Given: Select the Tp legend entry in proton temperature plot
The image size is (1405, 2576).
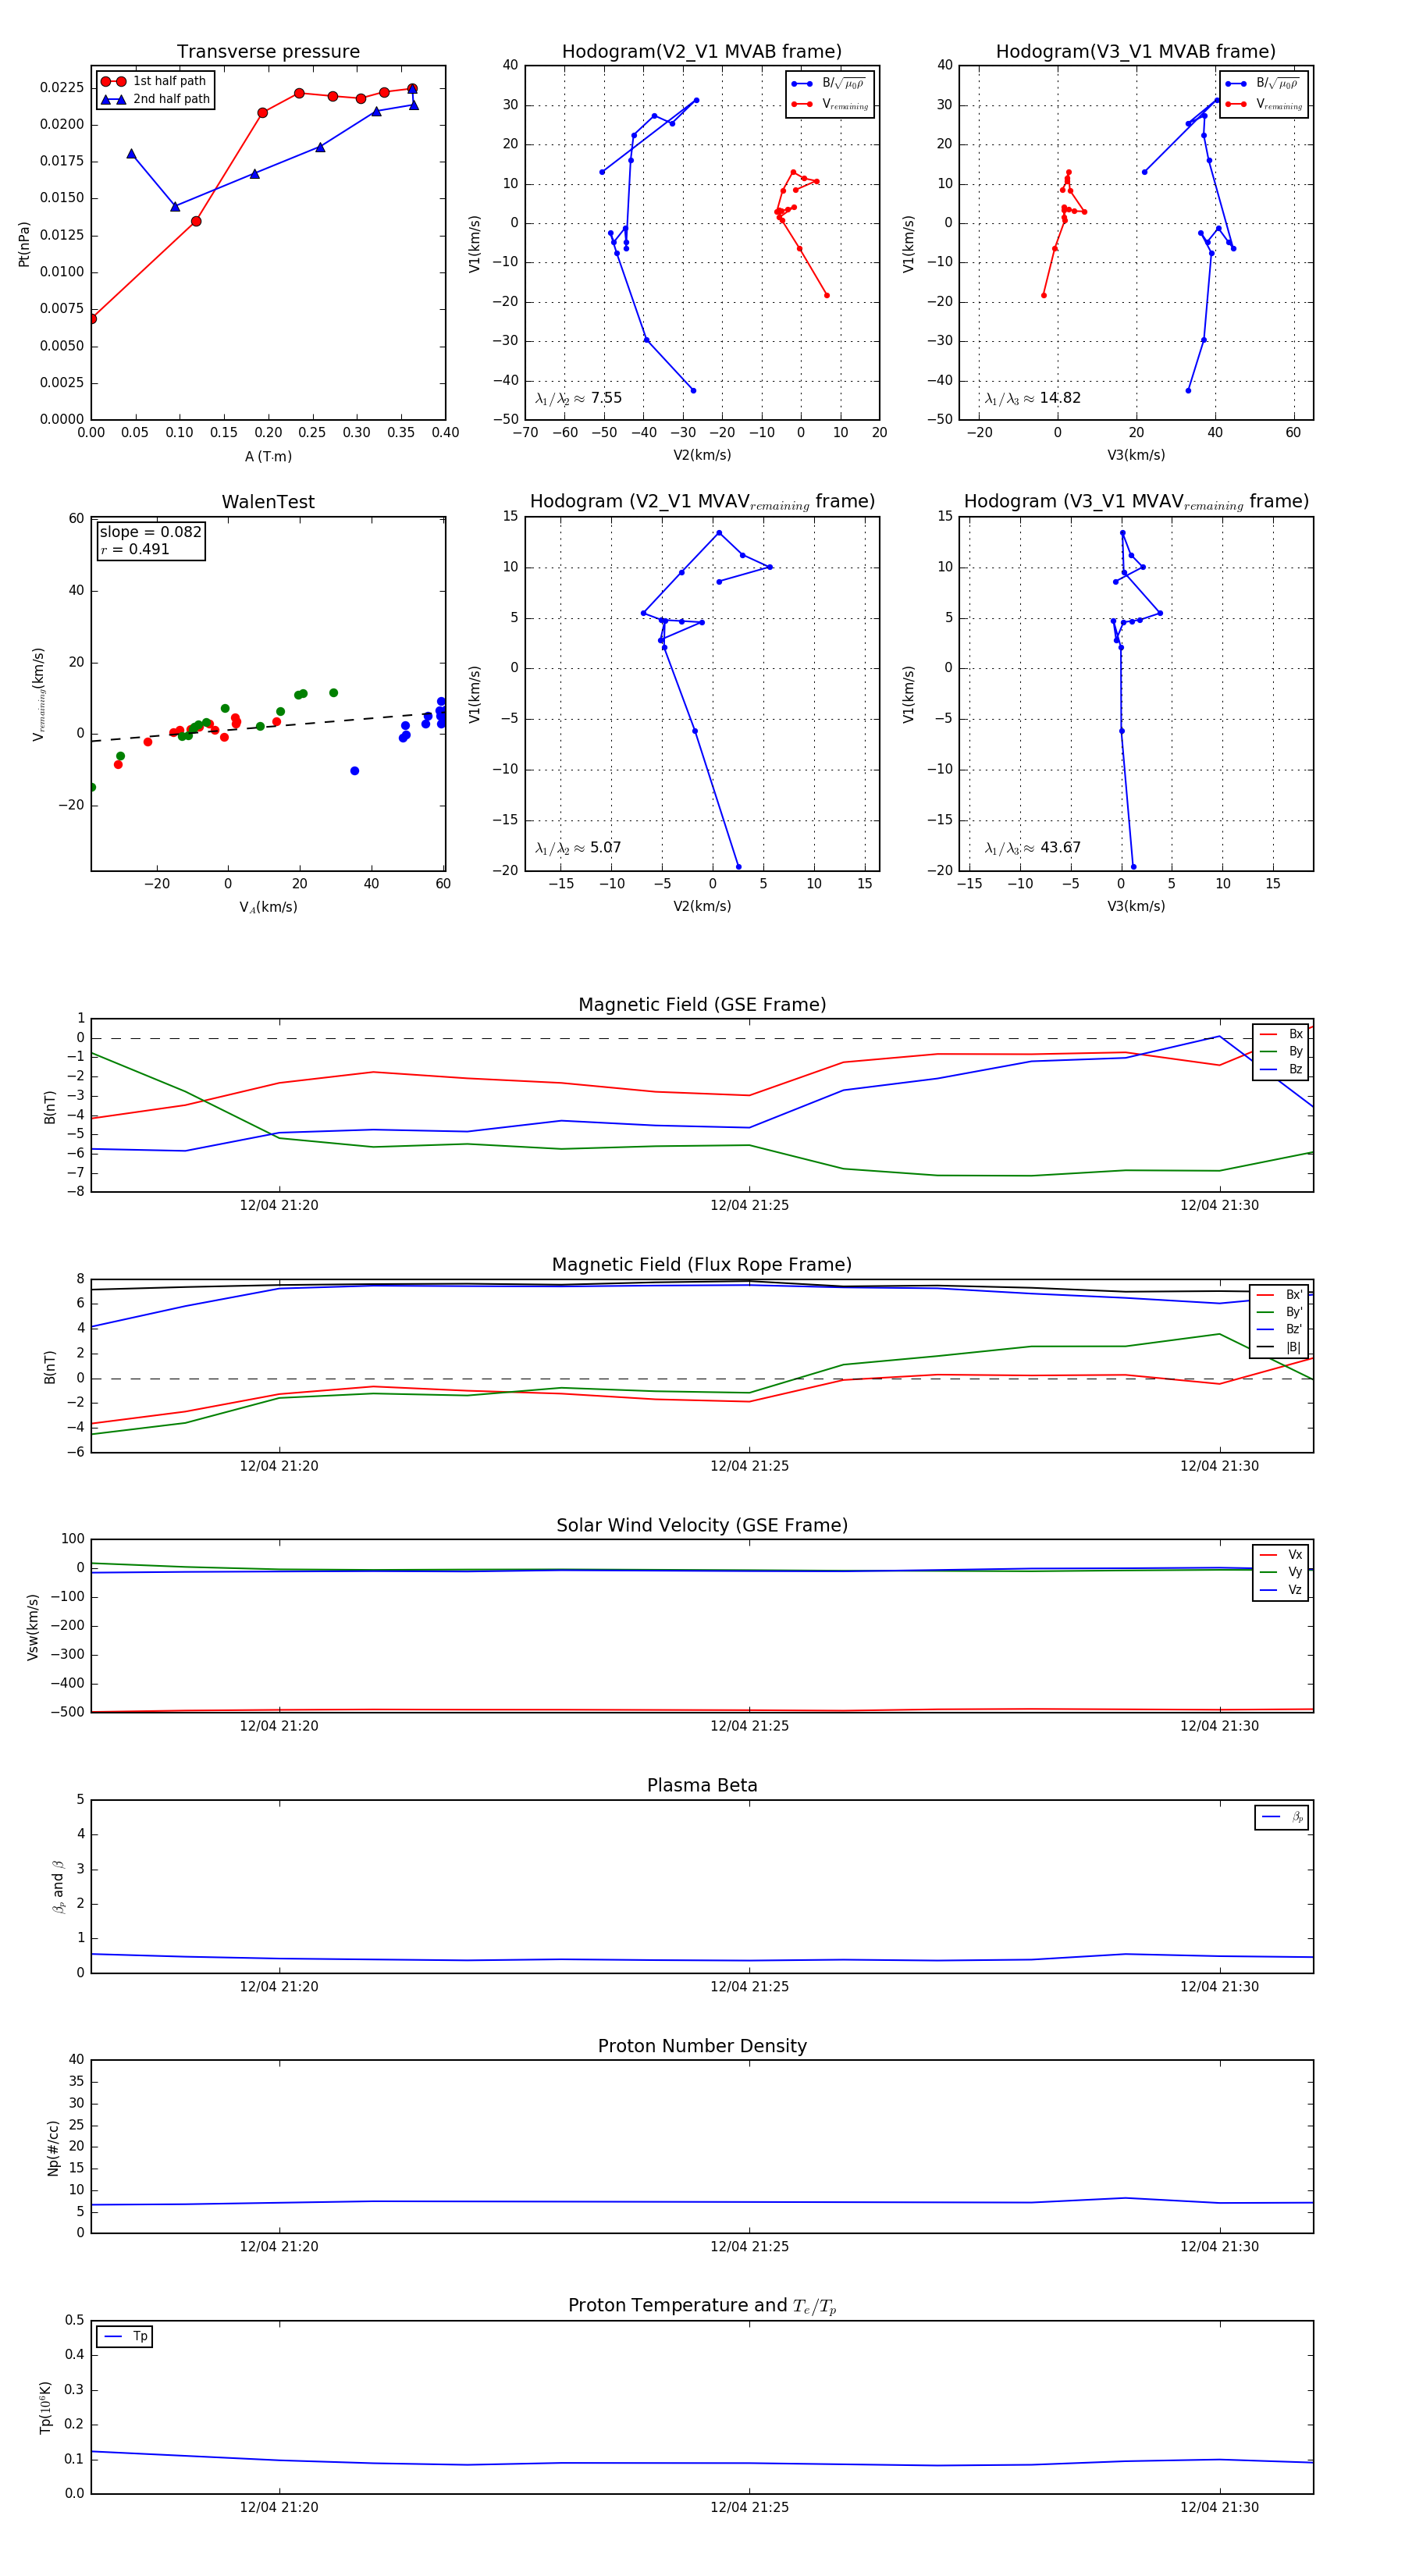Looking at the screenshot, I should click(126, 2337).
